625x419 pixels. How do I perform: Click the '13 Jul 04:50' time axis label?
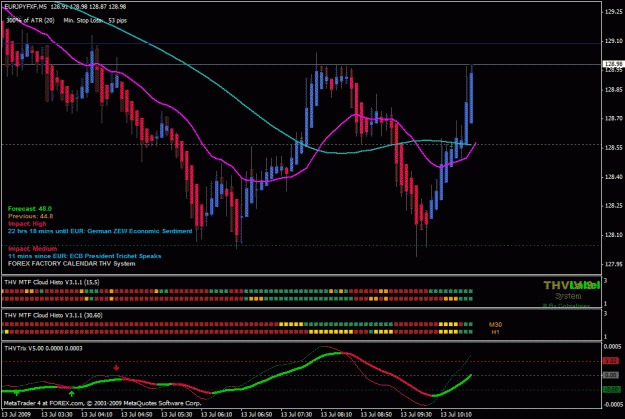click(137, 415)
